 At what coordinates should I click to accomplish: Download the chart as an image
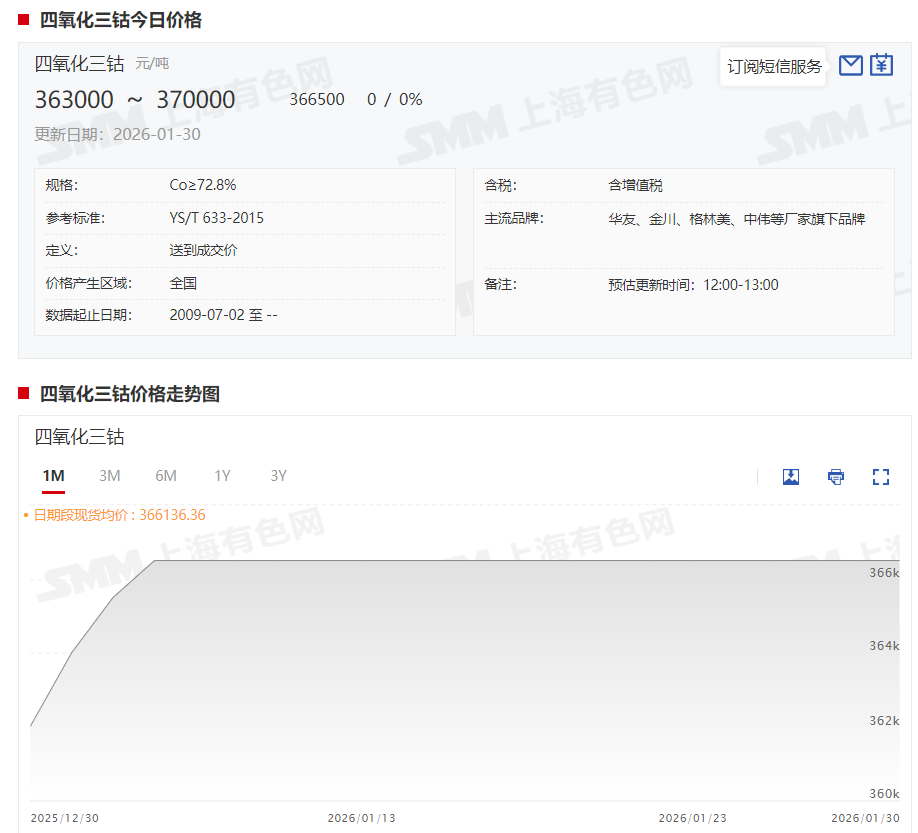[791, 477]
